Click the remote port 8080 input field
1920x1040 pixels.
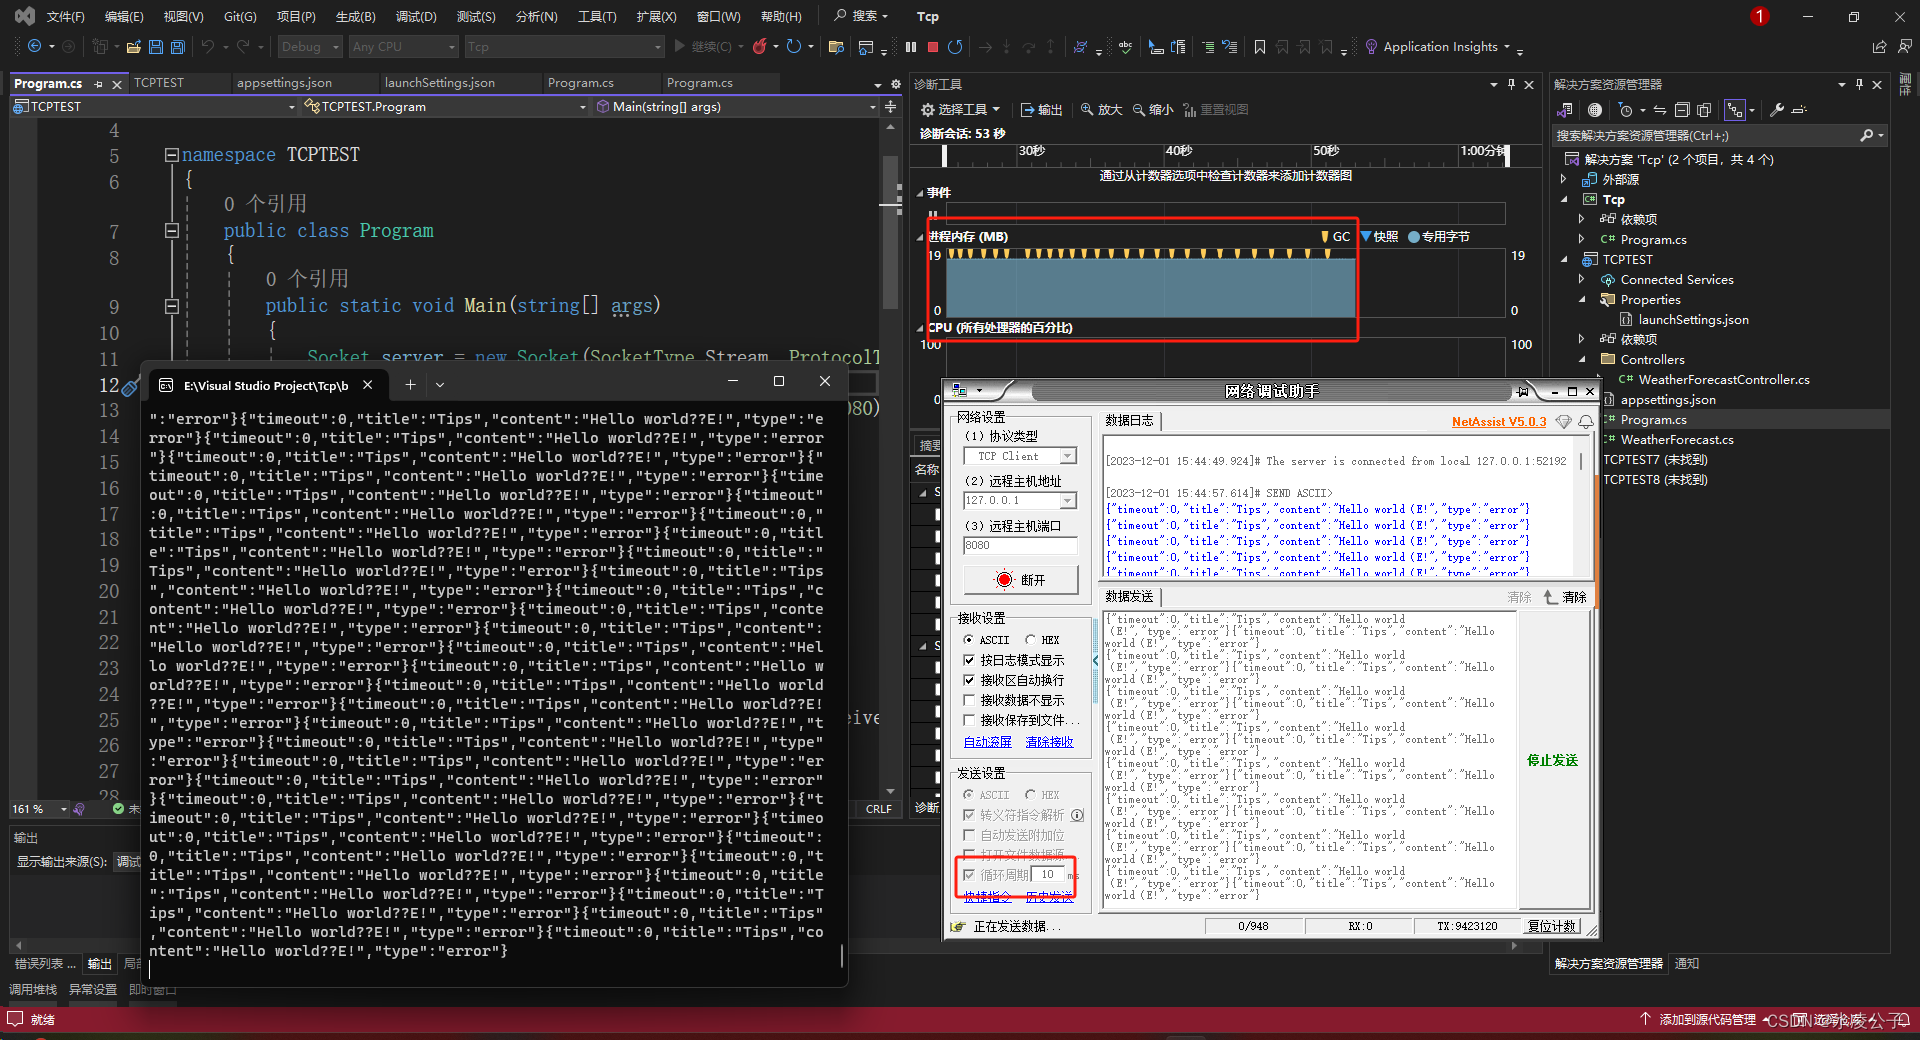point(1020,546)
